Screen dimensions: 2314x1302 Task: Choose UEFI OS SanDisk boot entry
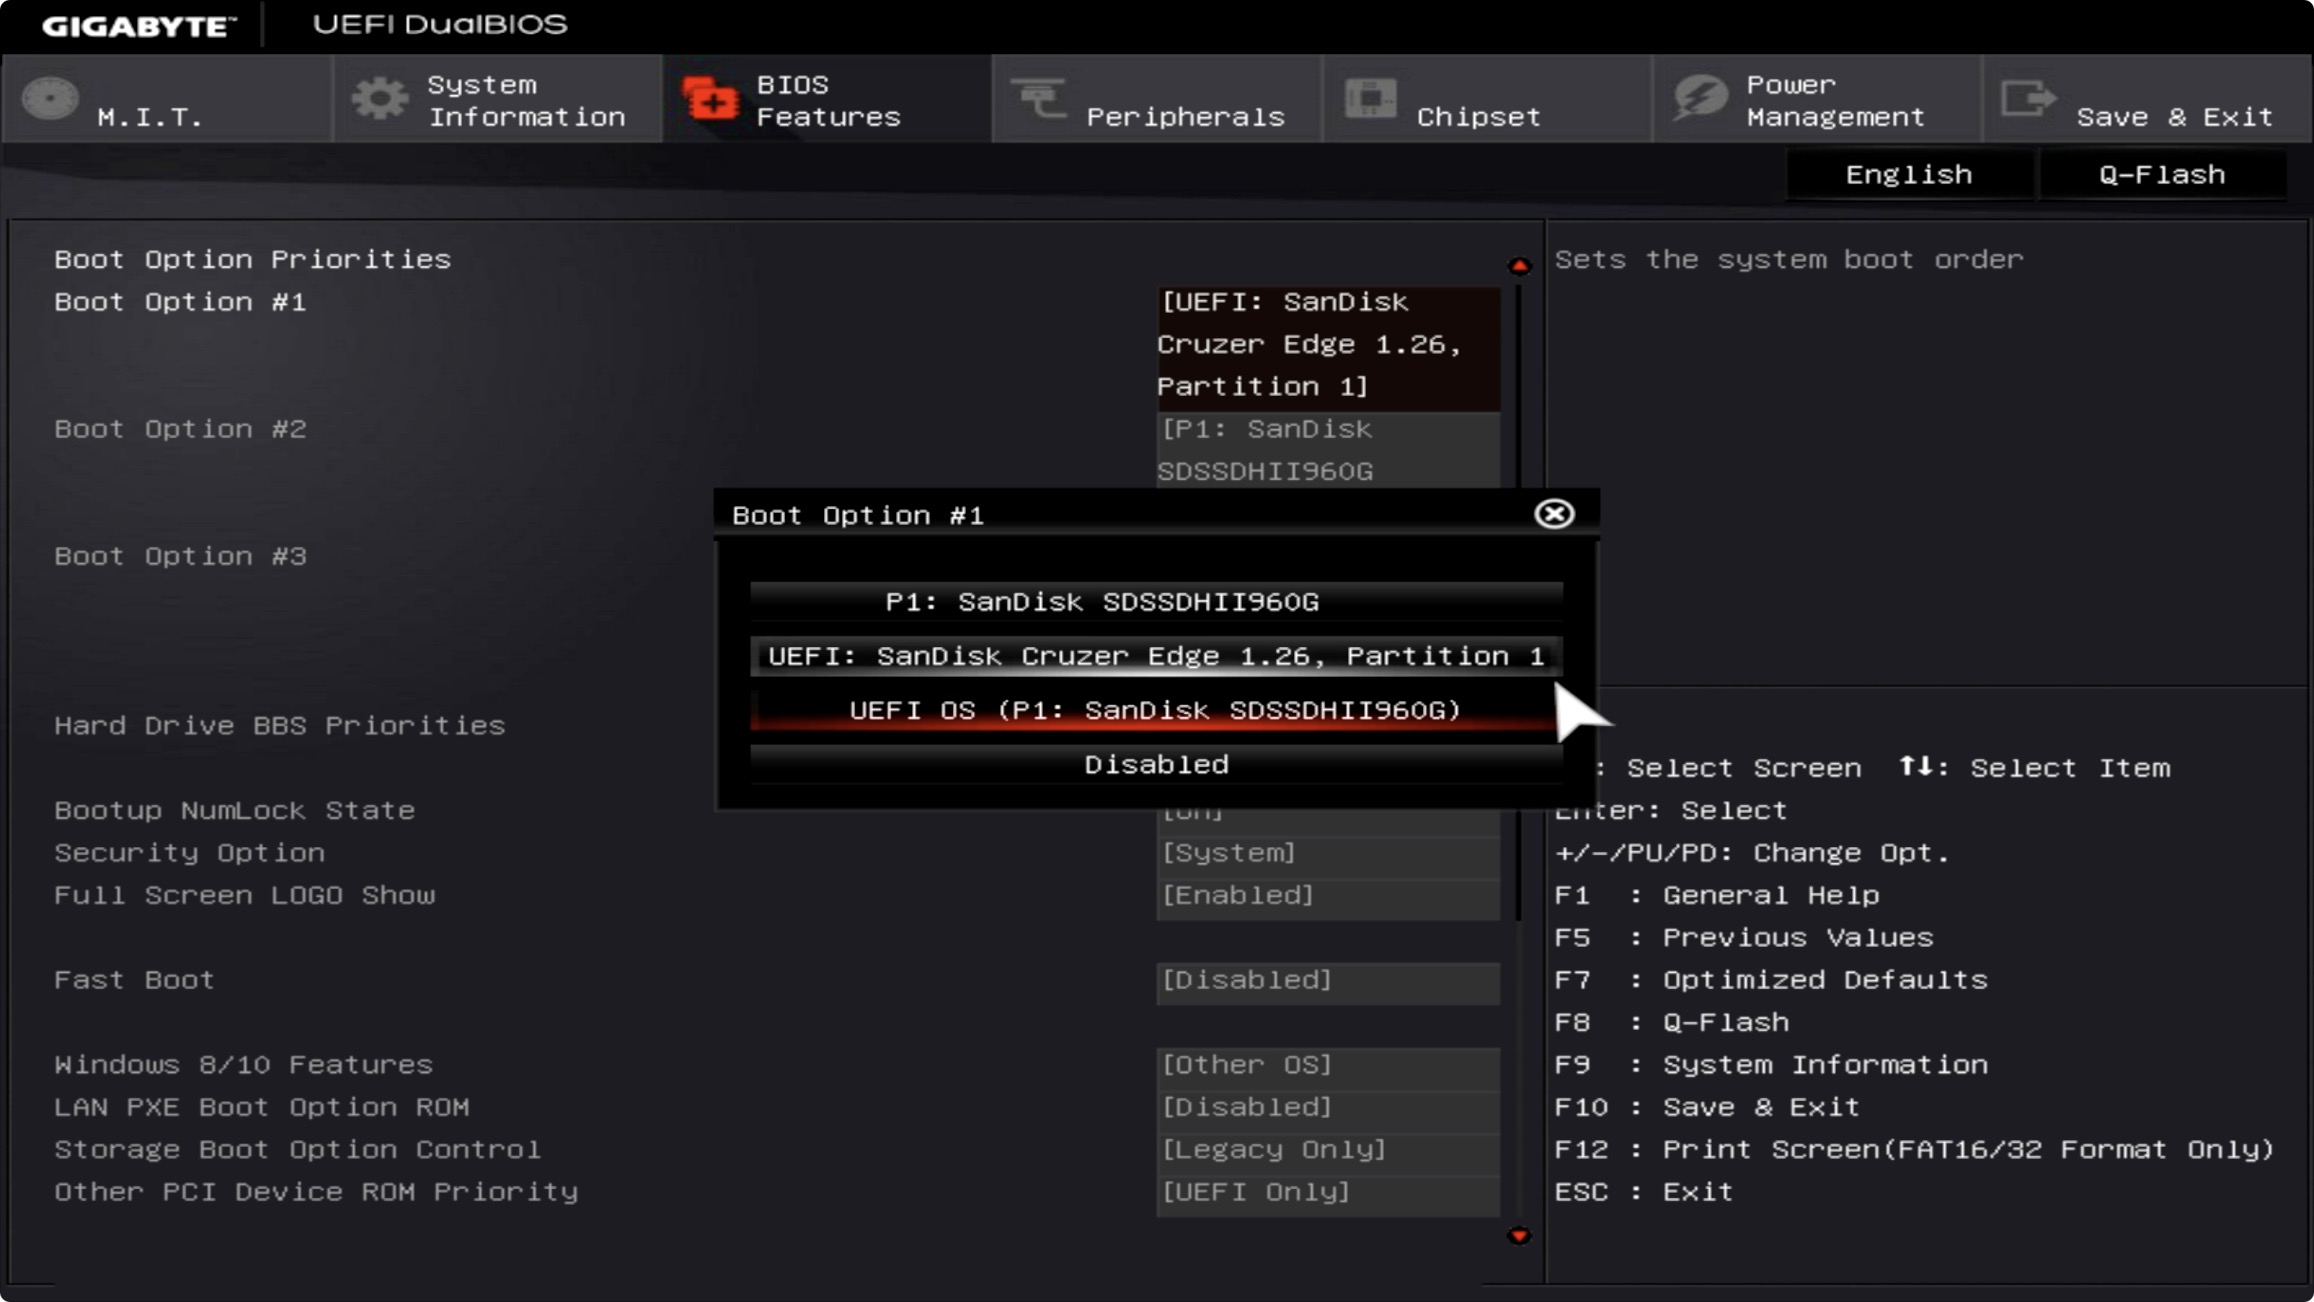1155,710
